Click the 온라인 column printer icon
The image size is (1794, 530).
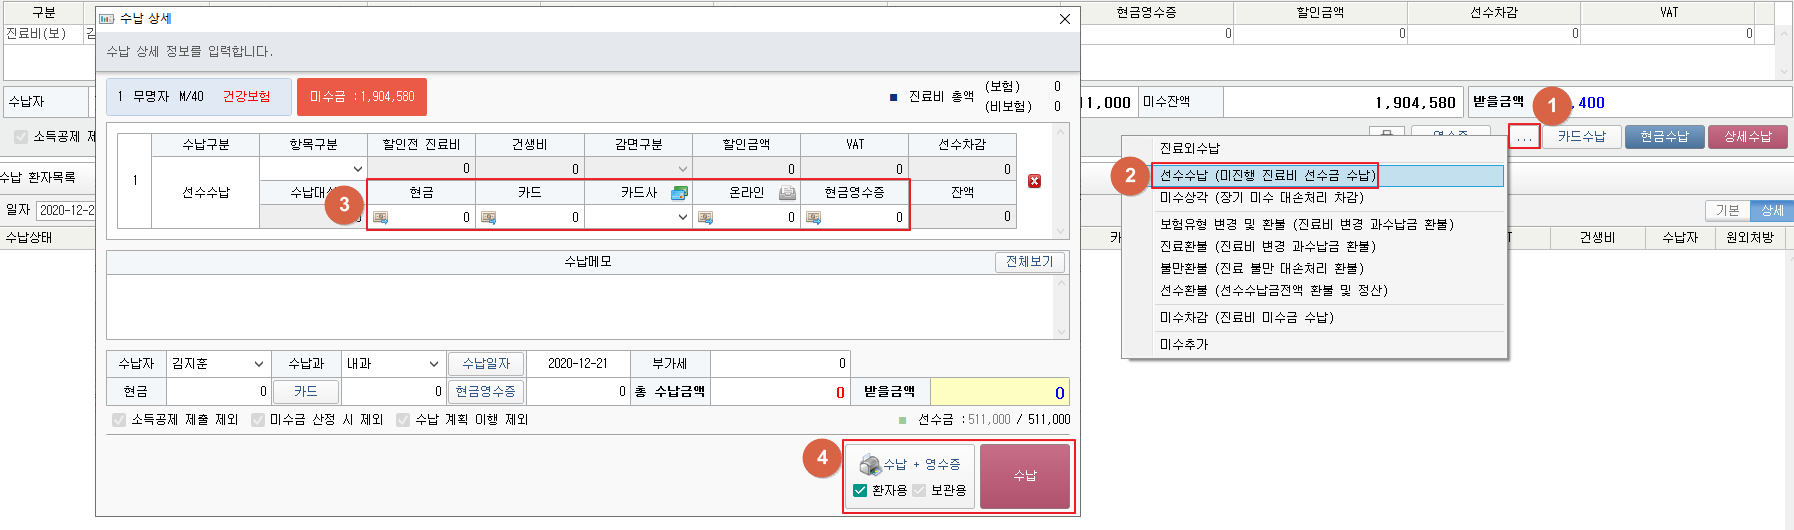pos(787,193)
